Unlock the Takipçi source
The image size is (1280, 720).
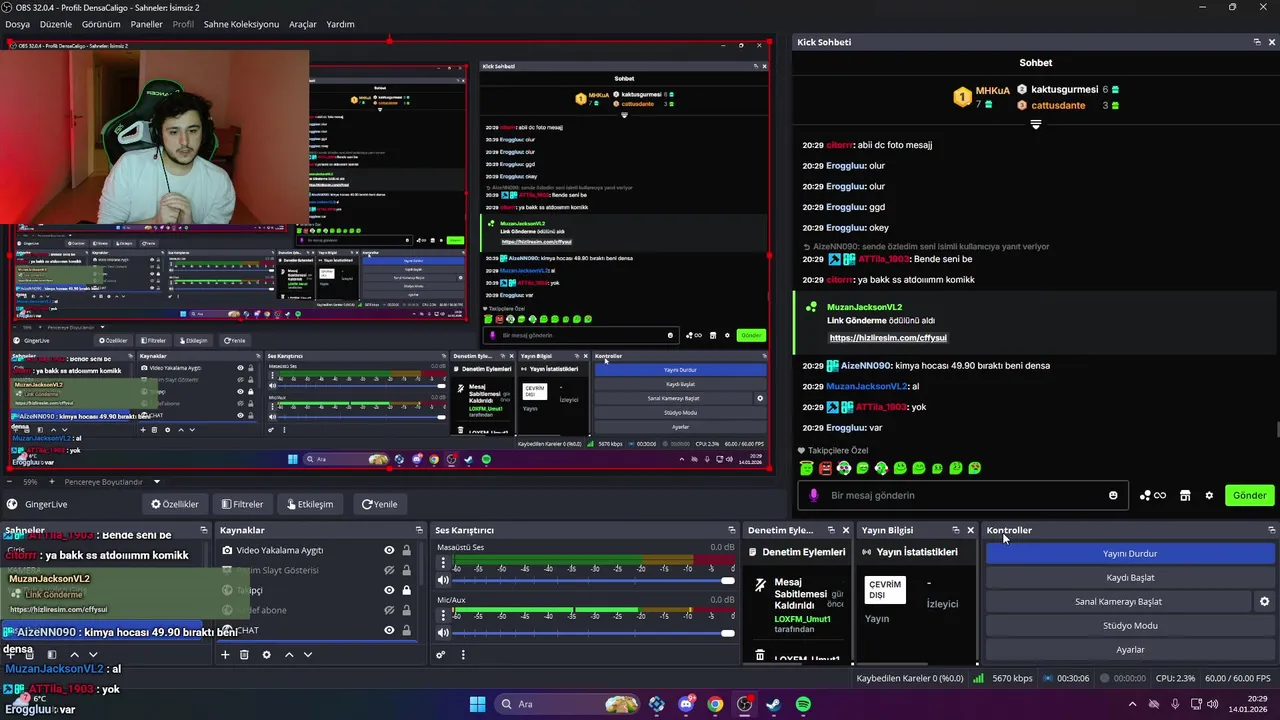coord(406,590)
